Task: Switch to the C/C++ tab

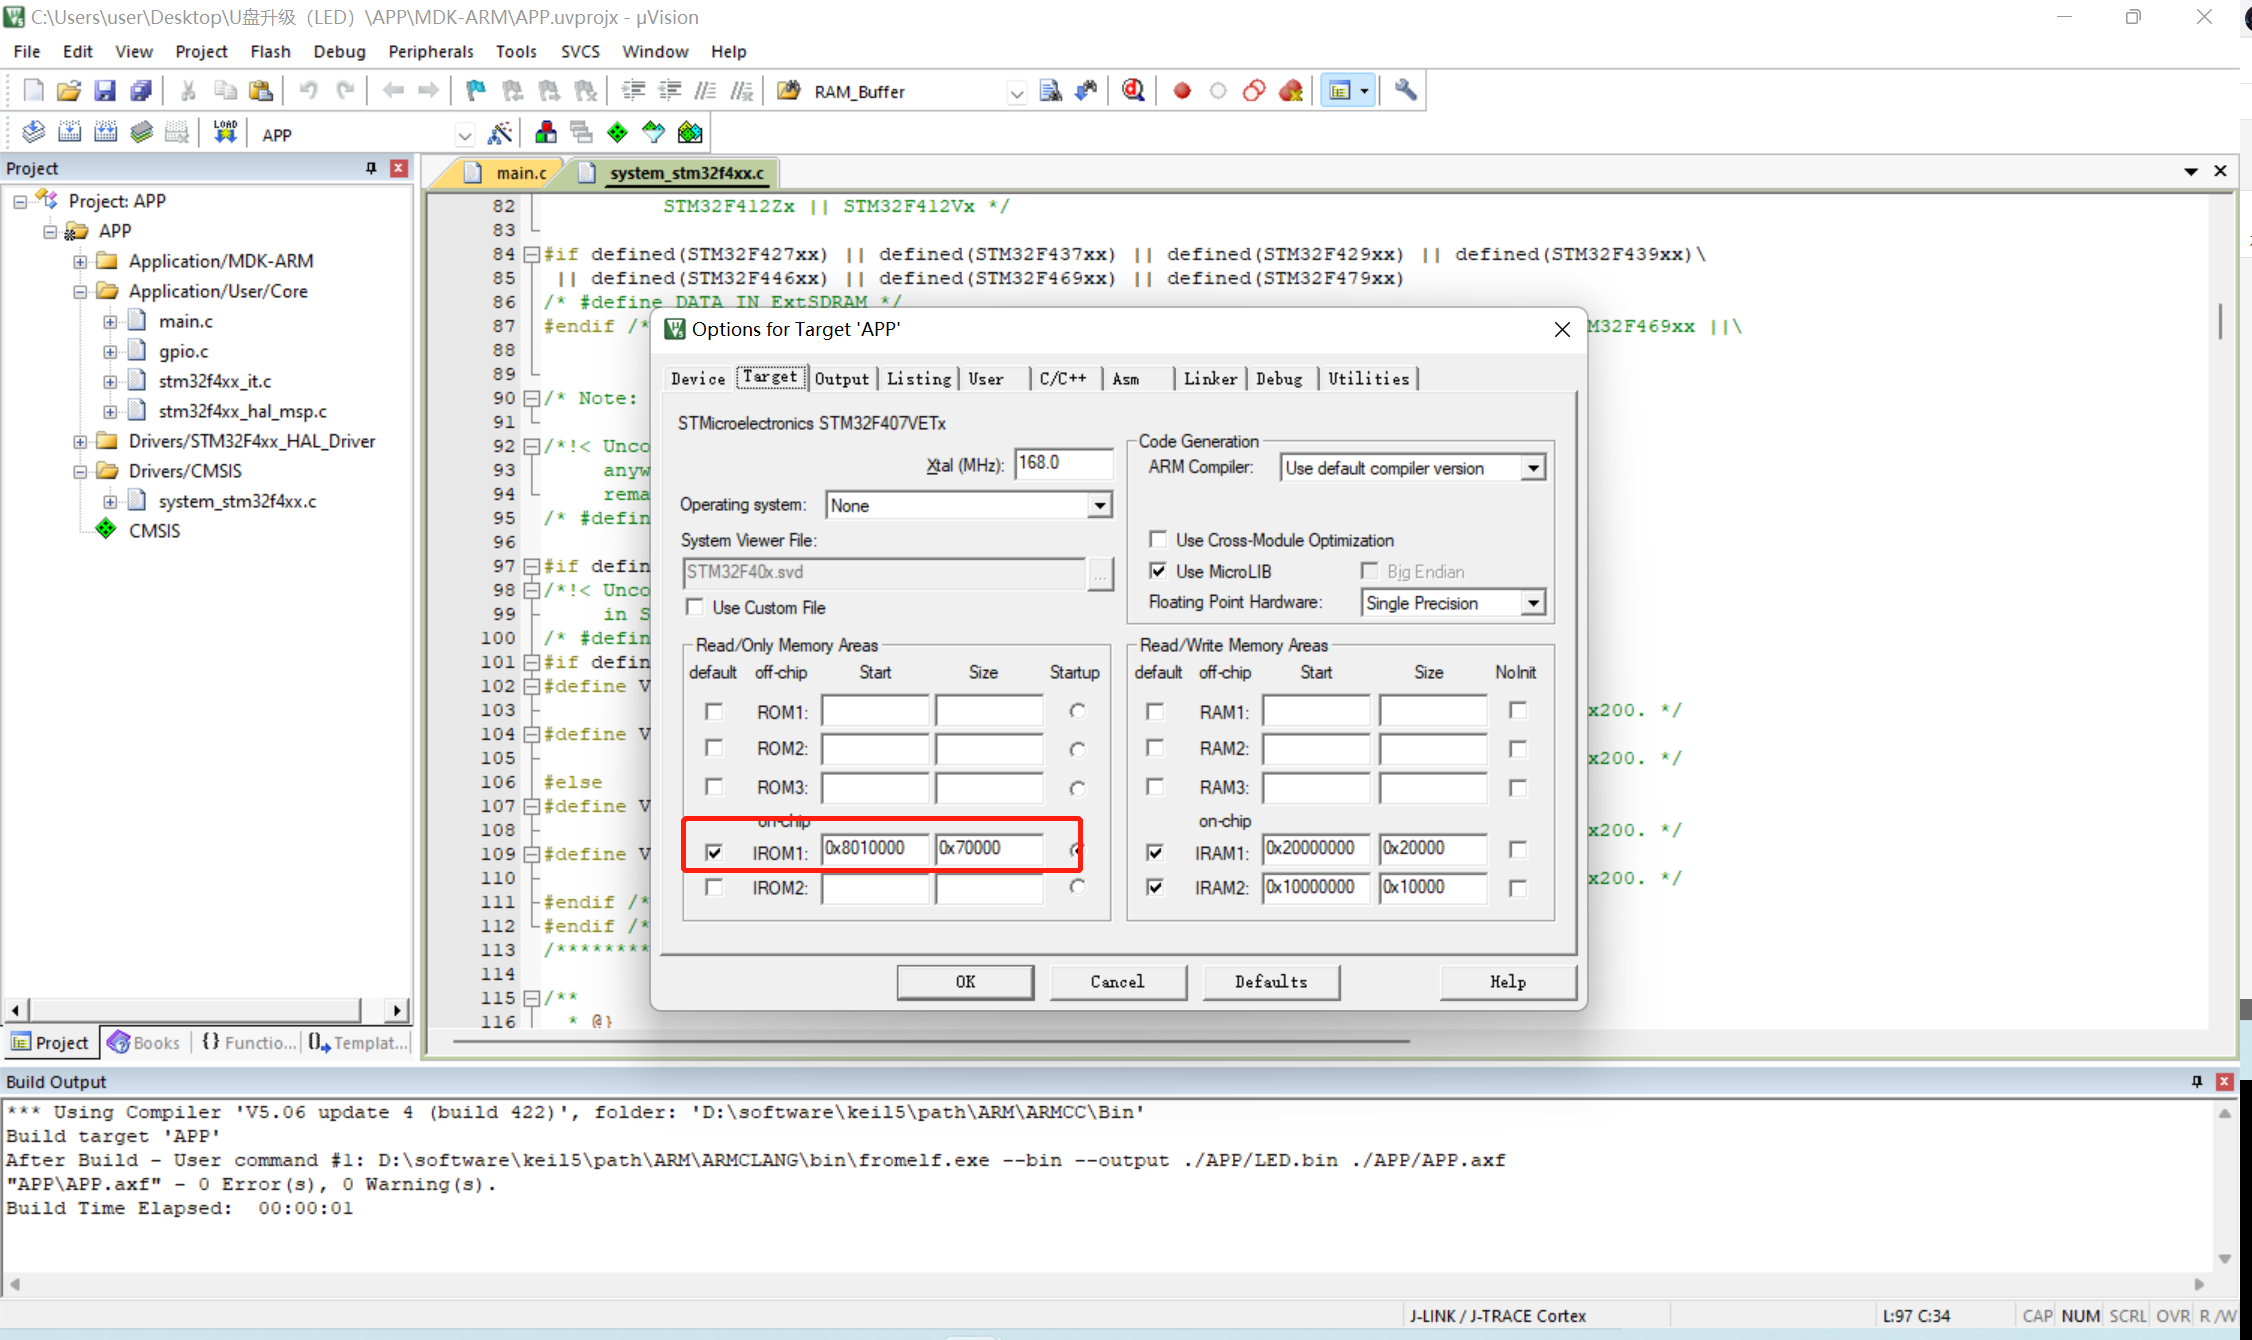Action: (1063, 378)
